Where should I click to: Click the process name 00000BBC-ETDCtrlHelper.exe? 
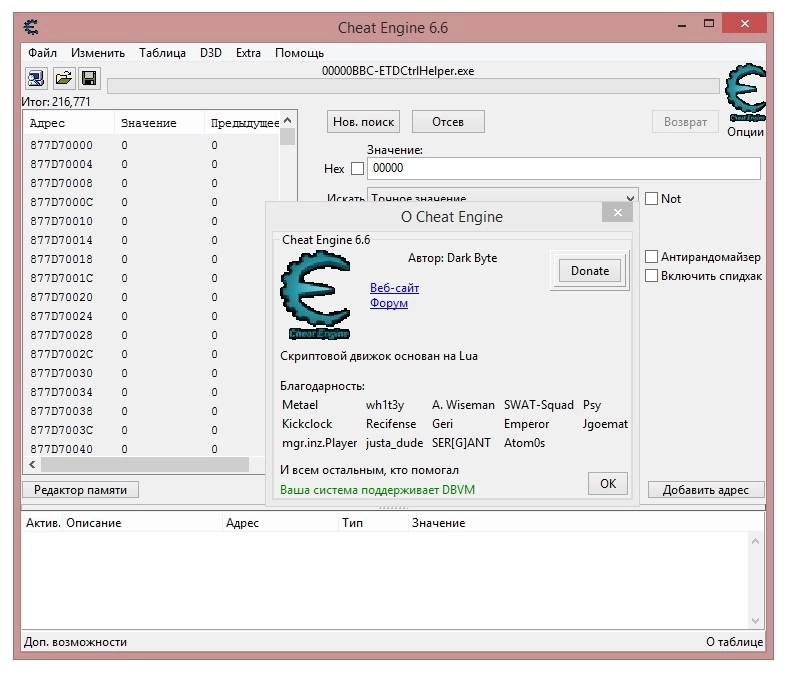pos(398,71)
